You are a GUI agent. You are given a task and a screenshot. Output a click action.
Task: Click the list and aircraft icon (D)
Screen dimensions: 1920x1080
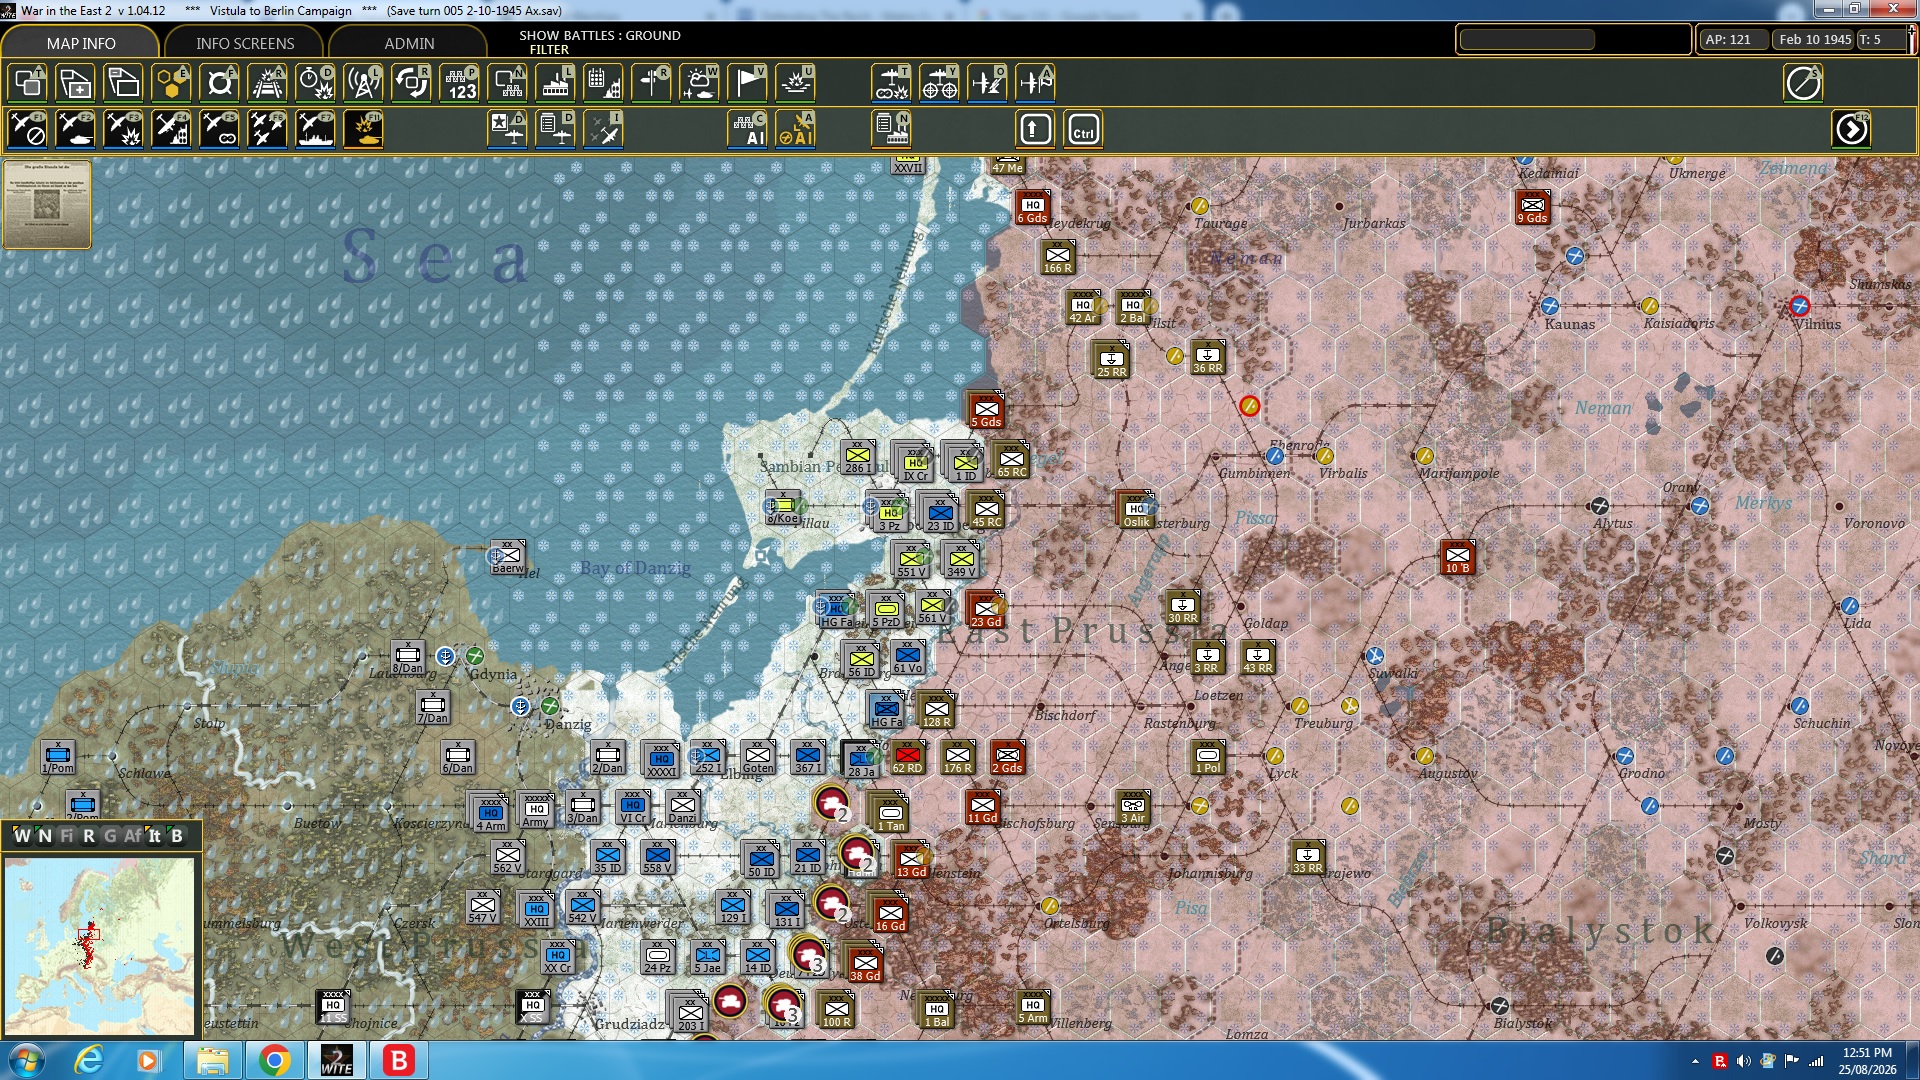556,130
